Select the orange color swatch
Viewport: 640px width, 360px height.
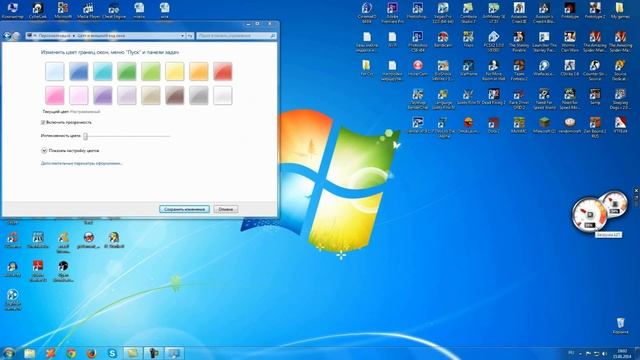(x=199, y=71)
